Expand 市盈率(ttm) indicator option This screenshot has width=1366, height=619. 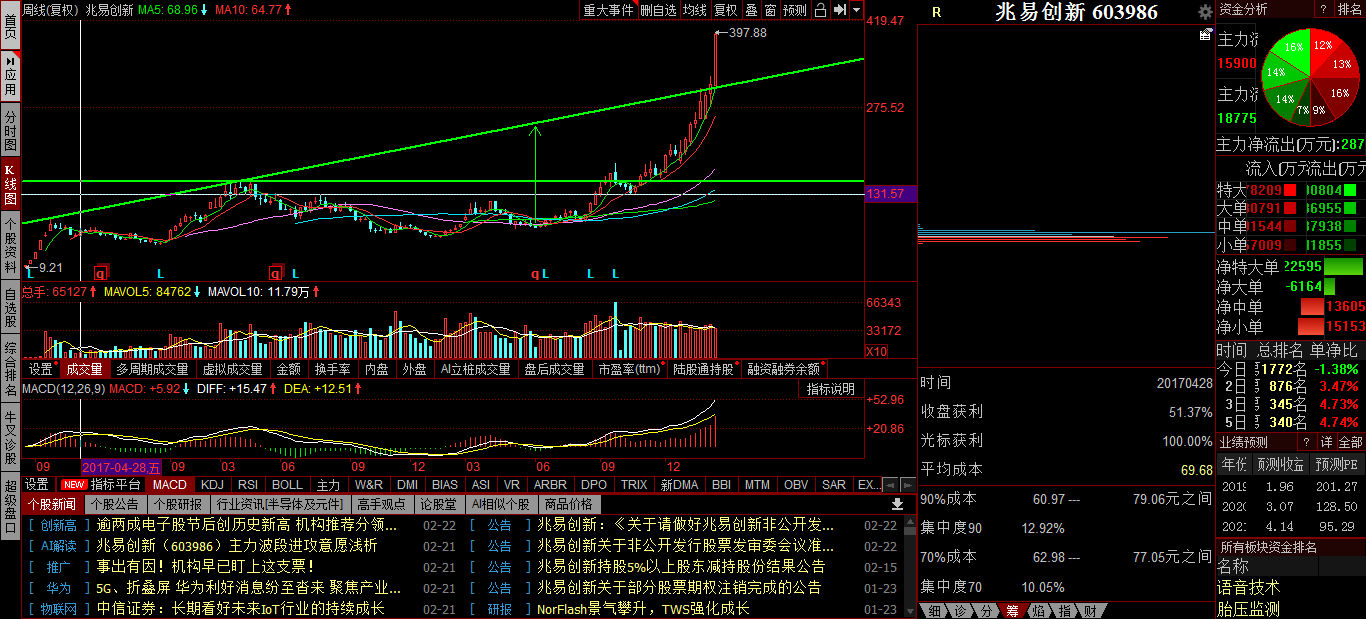tap(629, 369)
